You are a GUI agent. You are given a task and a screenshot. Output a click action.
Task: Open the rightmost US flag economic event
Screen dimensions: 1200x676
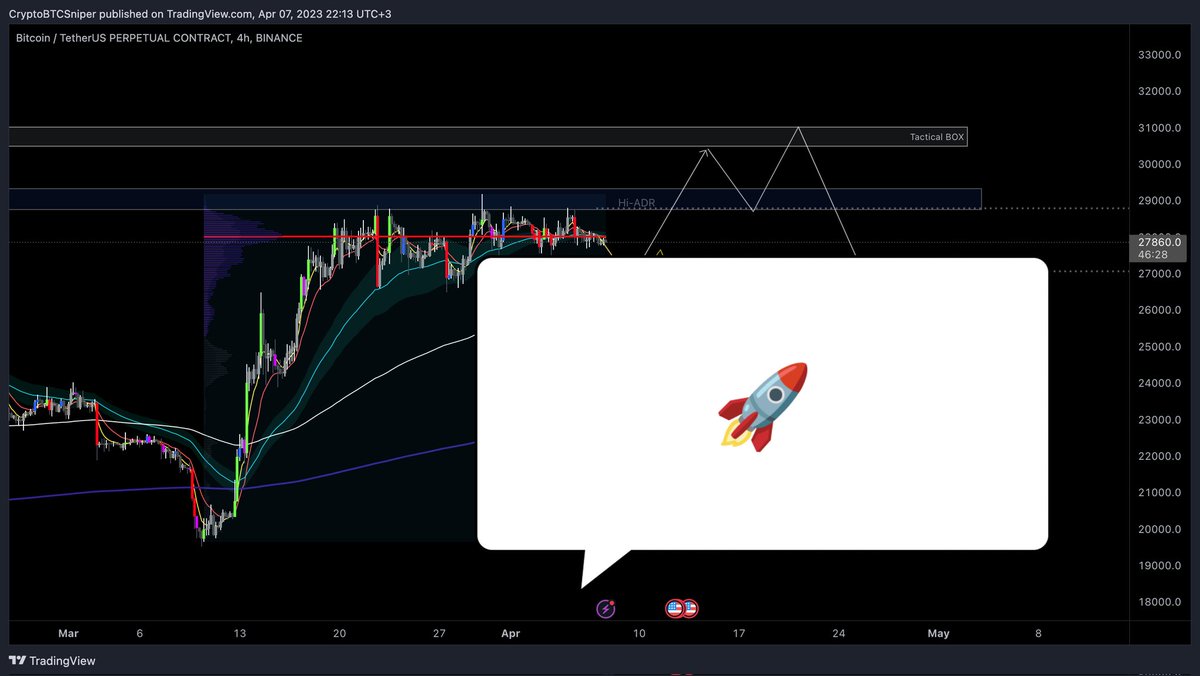[689, 608]
